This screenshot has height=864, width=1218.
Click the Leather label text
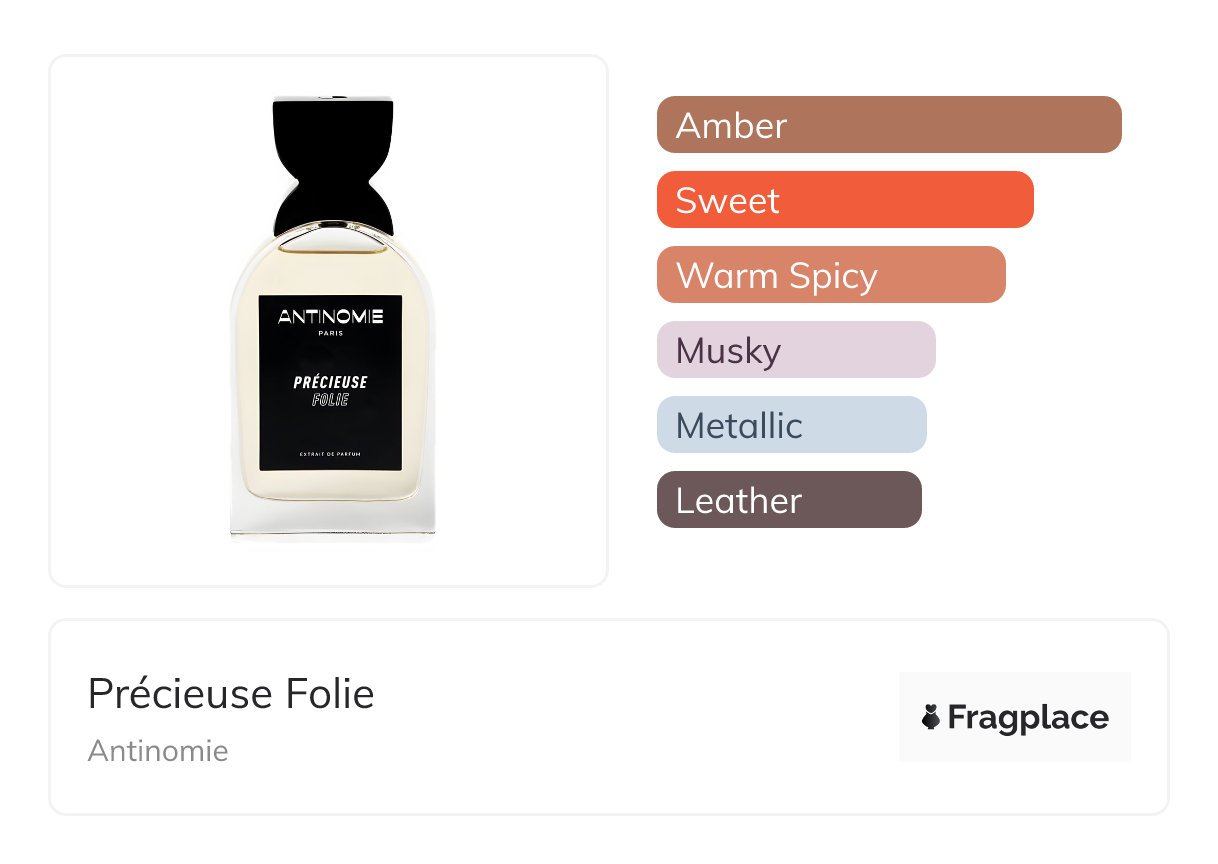tap(739, 500)
